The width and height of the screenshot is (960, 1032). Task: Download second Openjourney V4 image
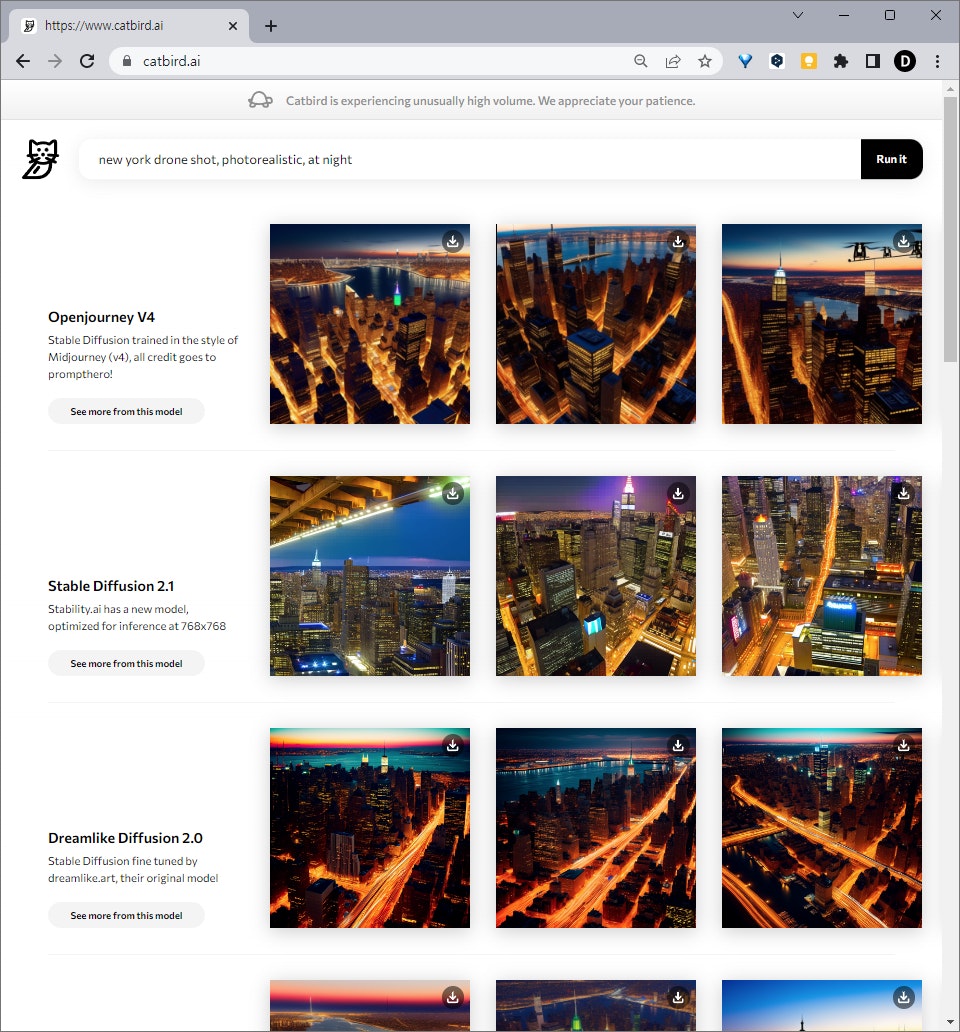678,242
